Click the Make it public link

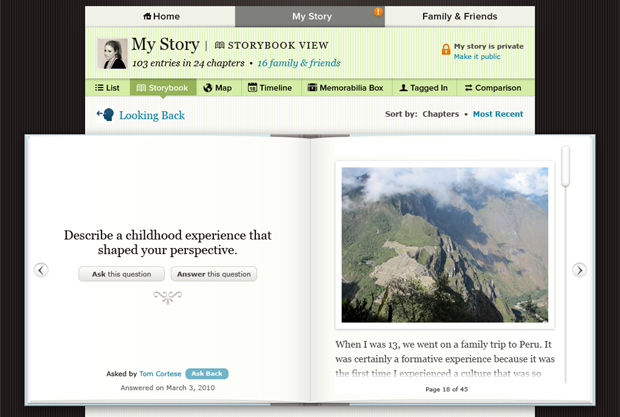477,57
